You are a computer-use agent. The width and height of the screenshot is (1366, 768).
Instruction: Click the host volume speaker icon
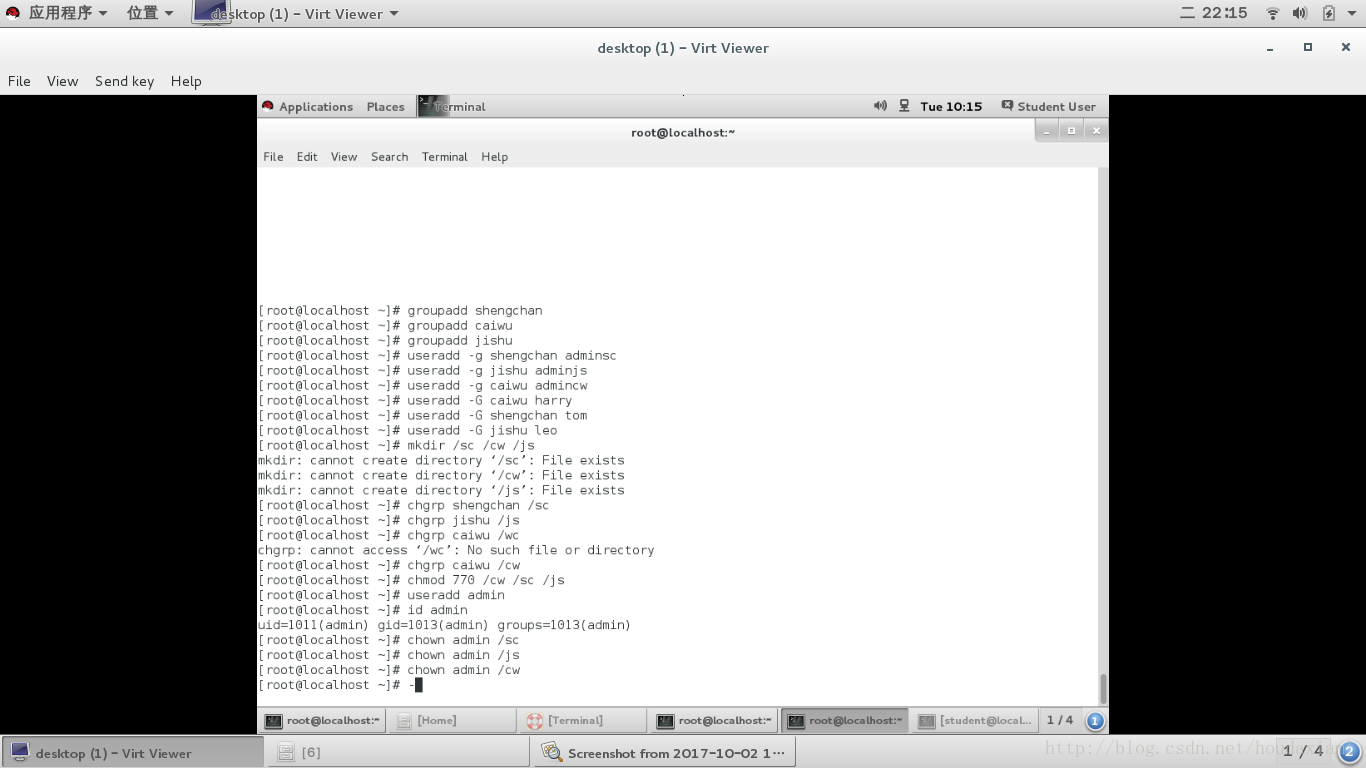(x=1300, y=13)
